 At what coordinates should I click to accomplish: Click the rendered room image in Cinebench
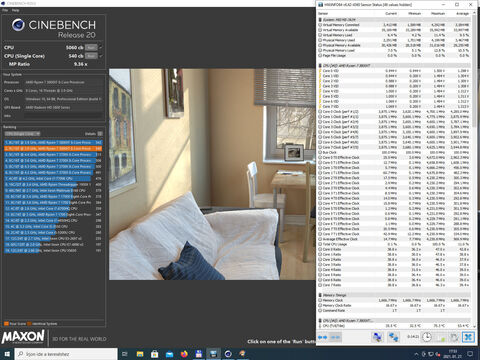coord(212,174)
